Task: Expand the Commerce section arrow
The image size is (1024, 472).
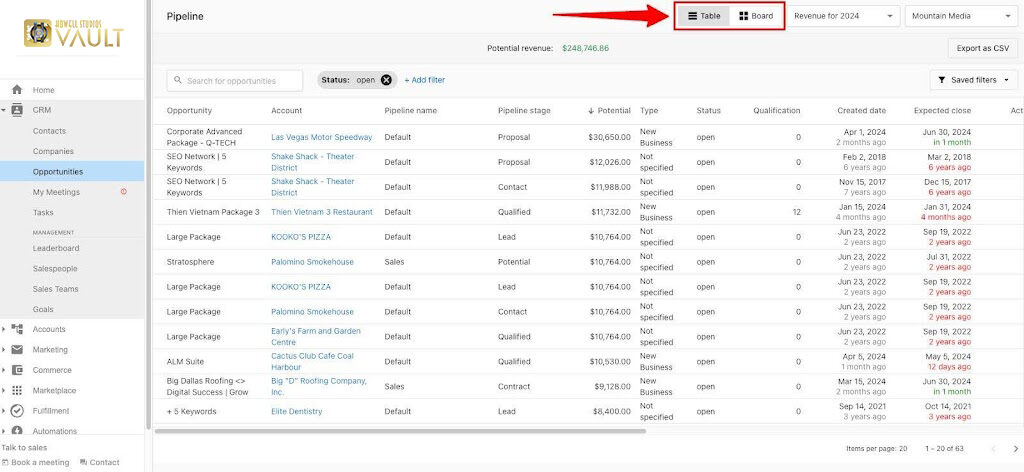Action: pyautogui.click(x=4, y=370)
